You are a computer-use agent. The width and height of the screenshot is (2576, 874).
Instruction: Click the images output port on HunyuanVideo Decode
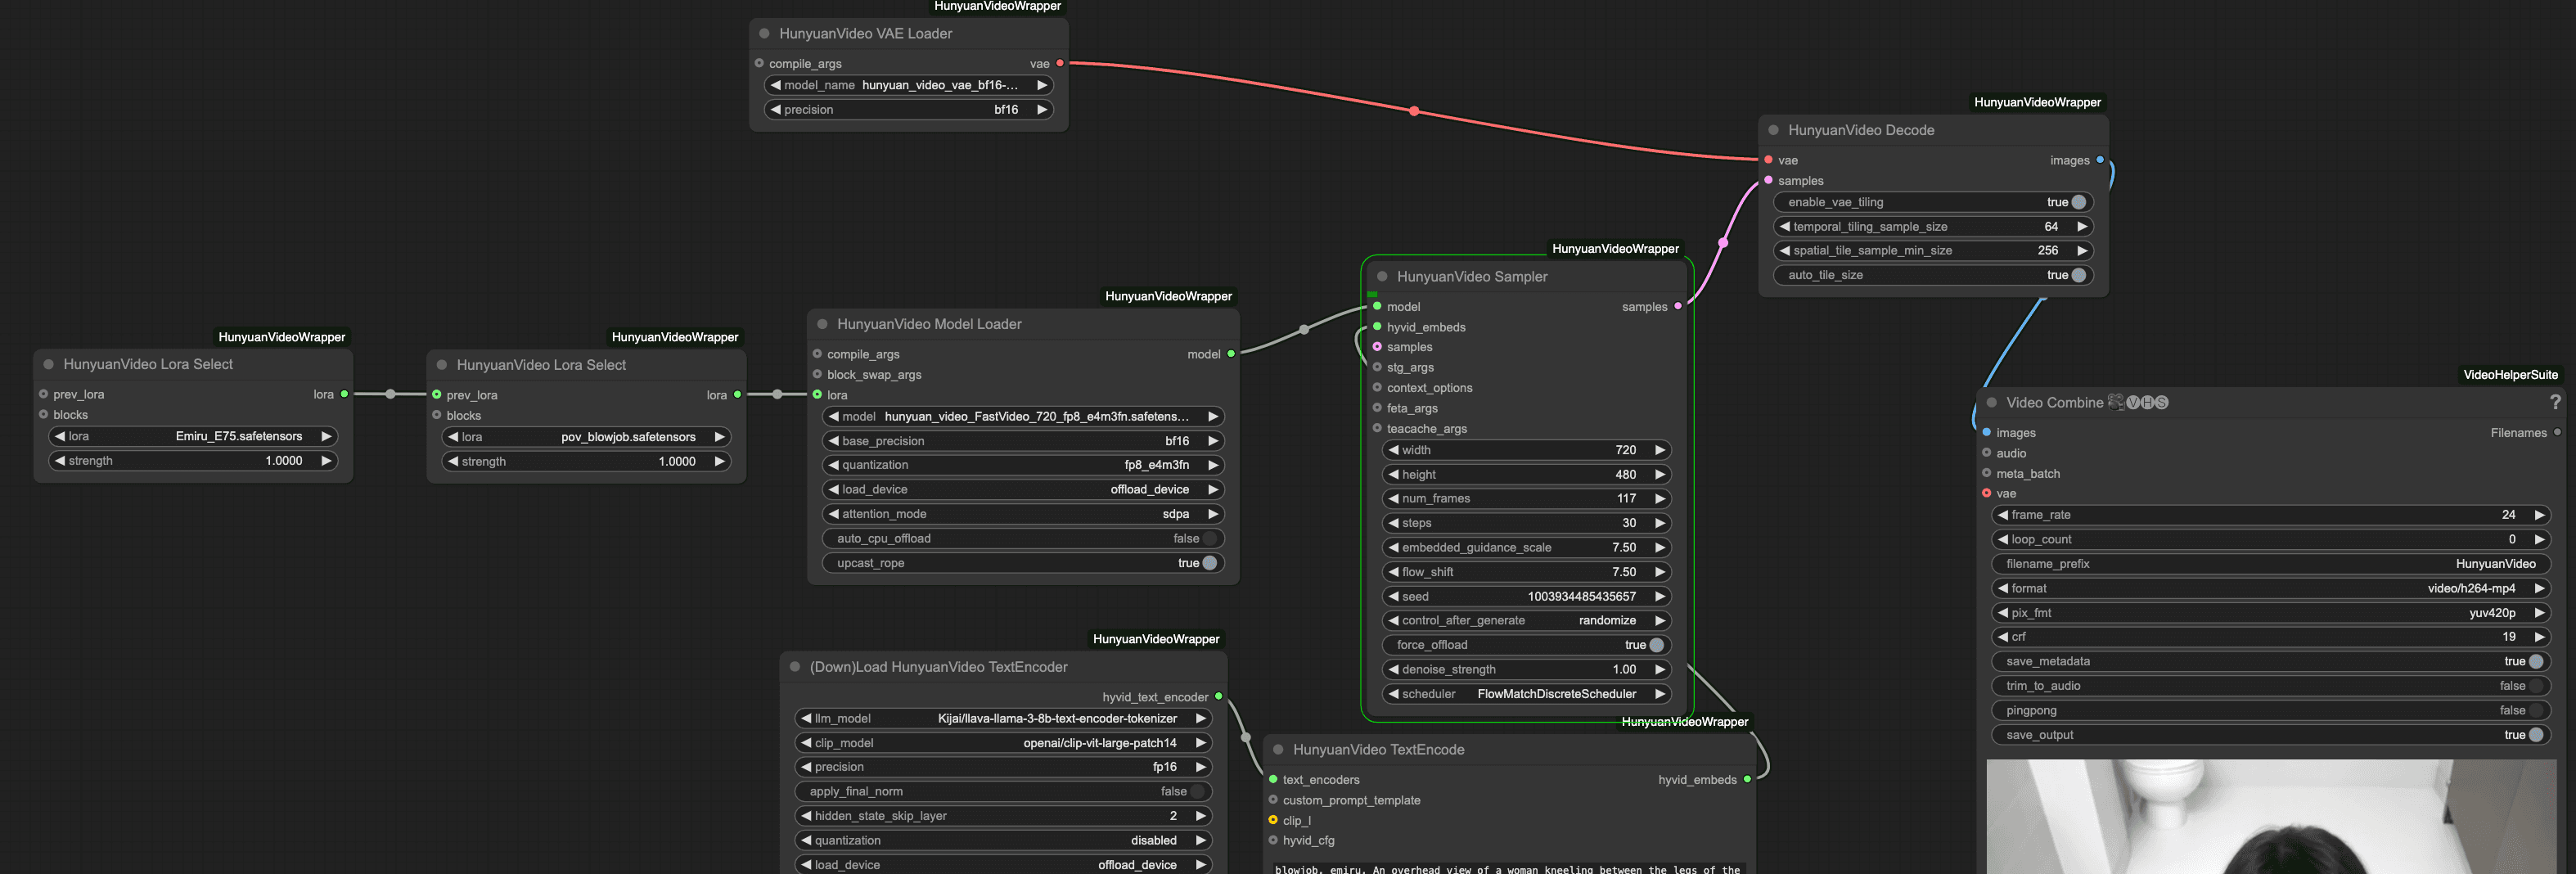[x=2100, y=160]
